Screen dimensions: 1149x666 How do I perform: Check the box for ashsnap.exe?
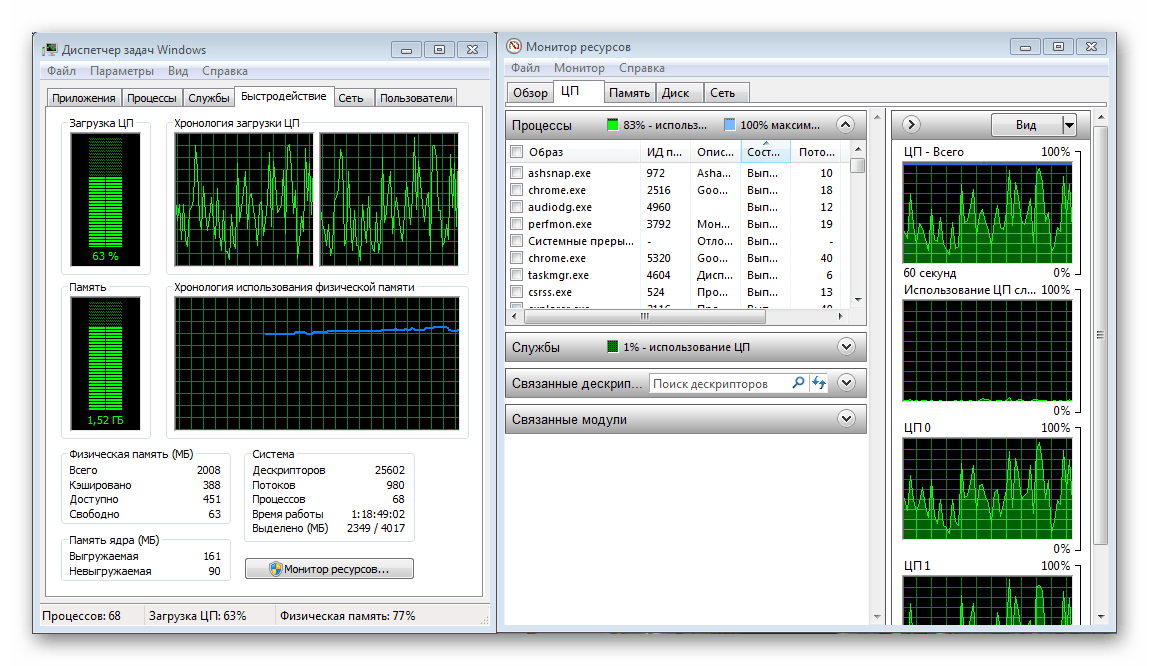(x=517, y=173)
